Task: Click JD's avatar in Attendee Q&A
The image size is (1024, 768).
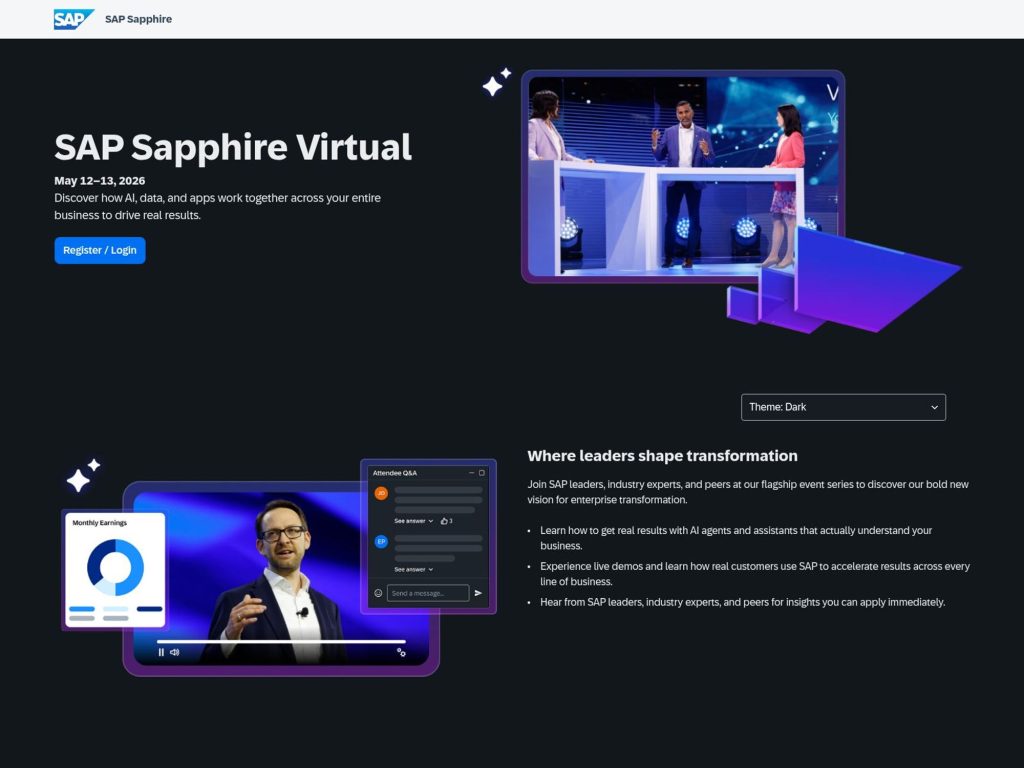Action: tap(380, 492)
